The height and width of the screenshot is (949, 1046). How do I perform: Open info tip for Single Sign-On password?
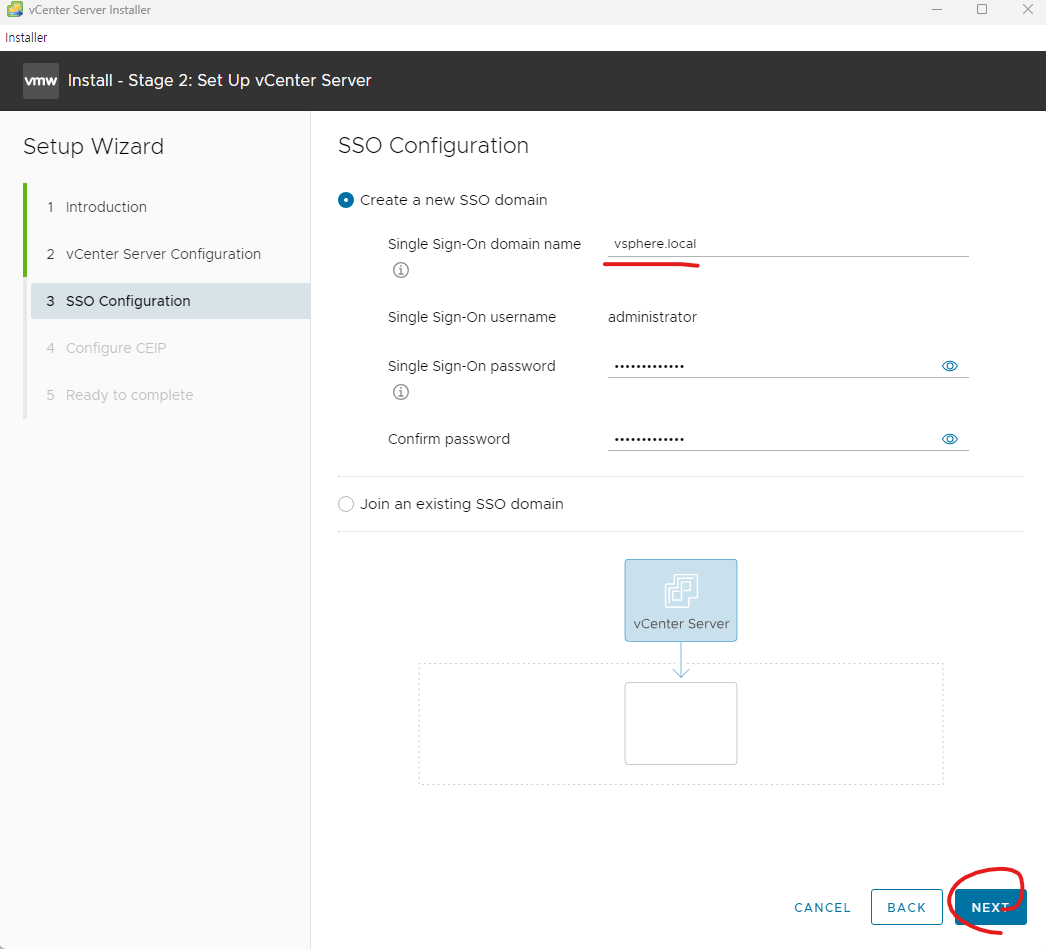(401, 391)
